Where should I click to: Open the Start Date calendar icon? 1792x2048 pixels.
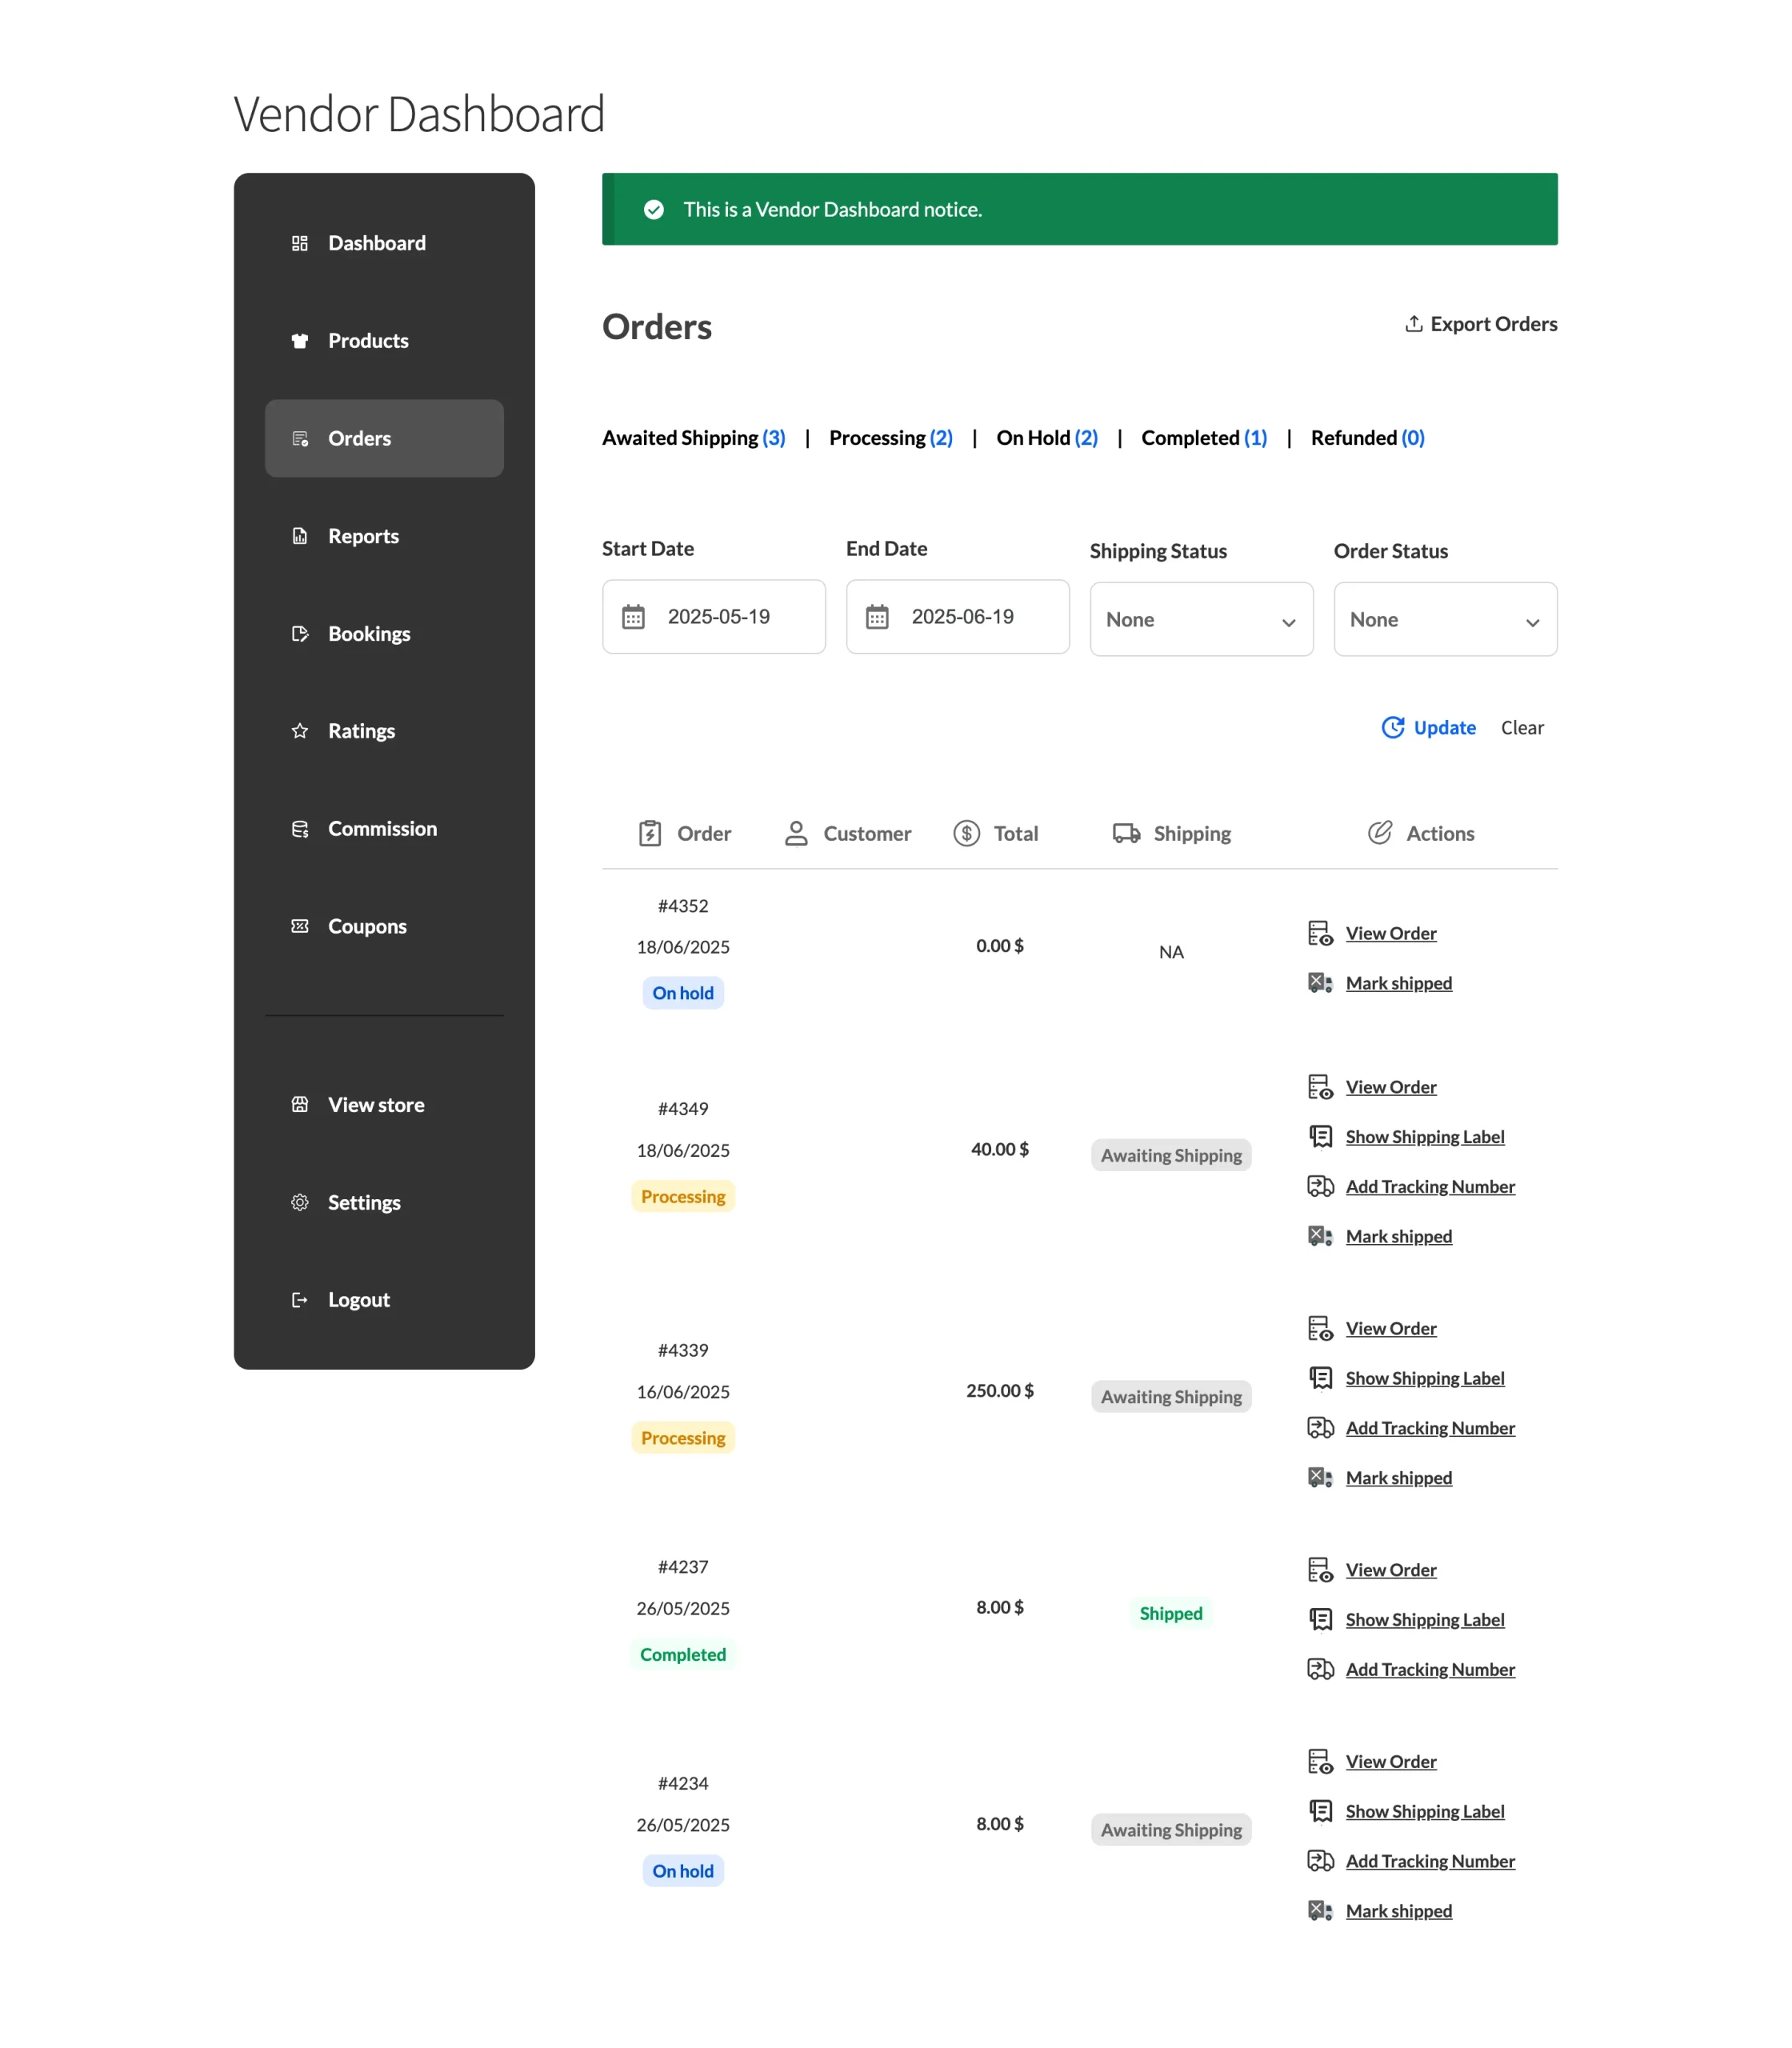(x=633, y=617)
